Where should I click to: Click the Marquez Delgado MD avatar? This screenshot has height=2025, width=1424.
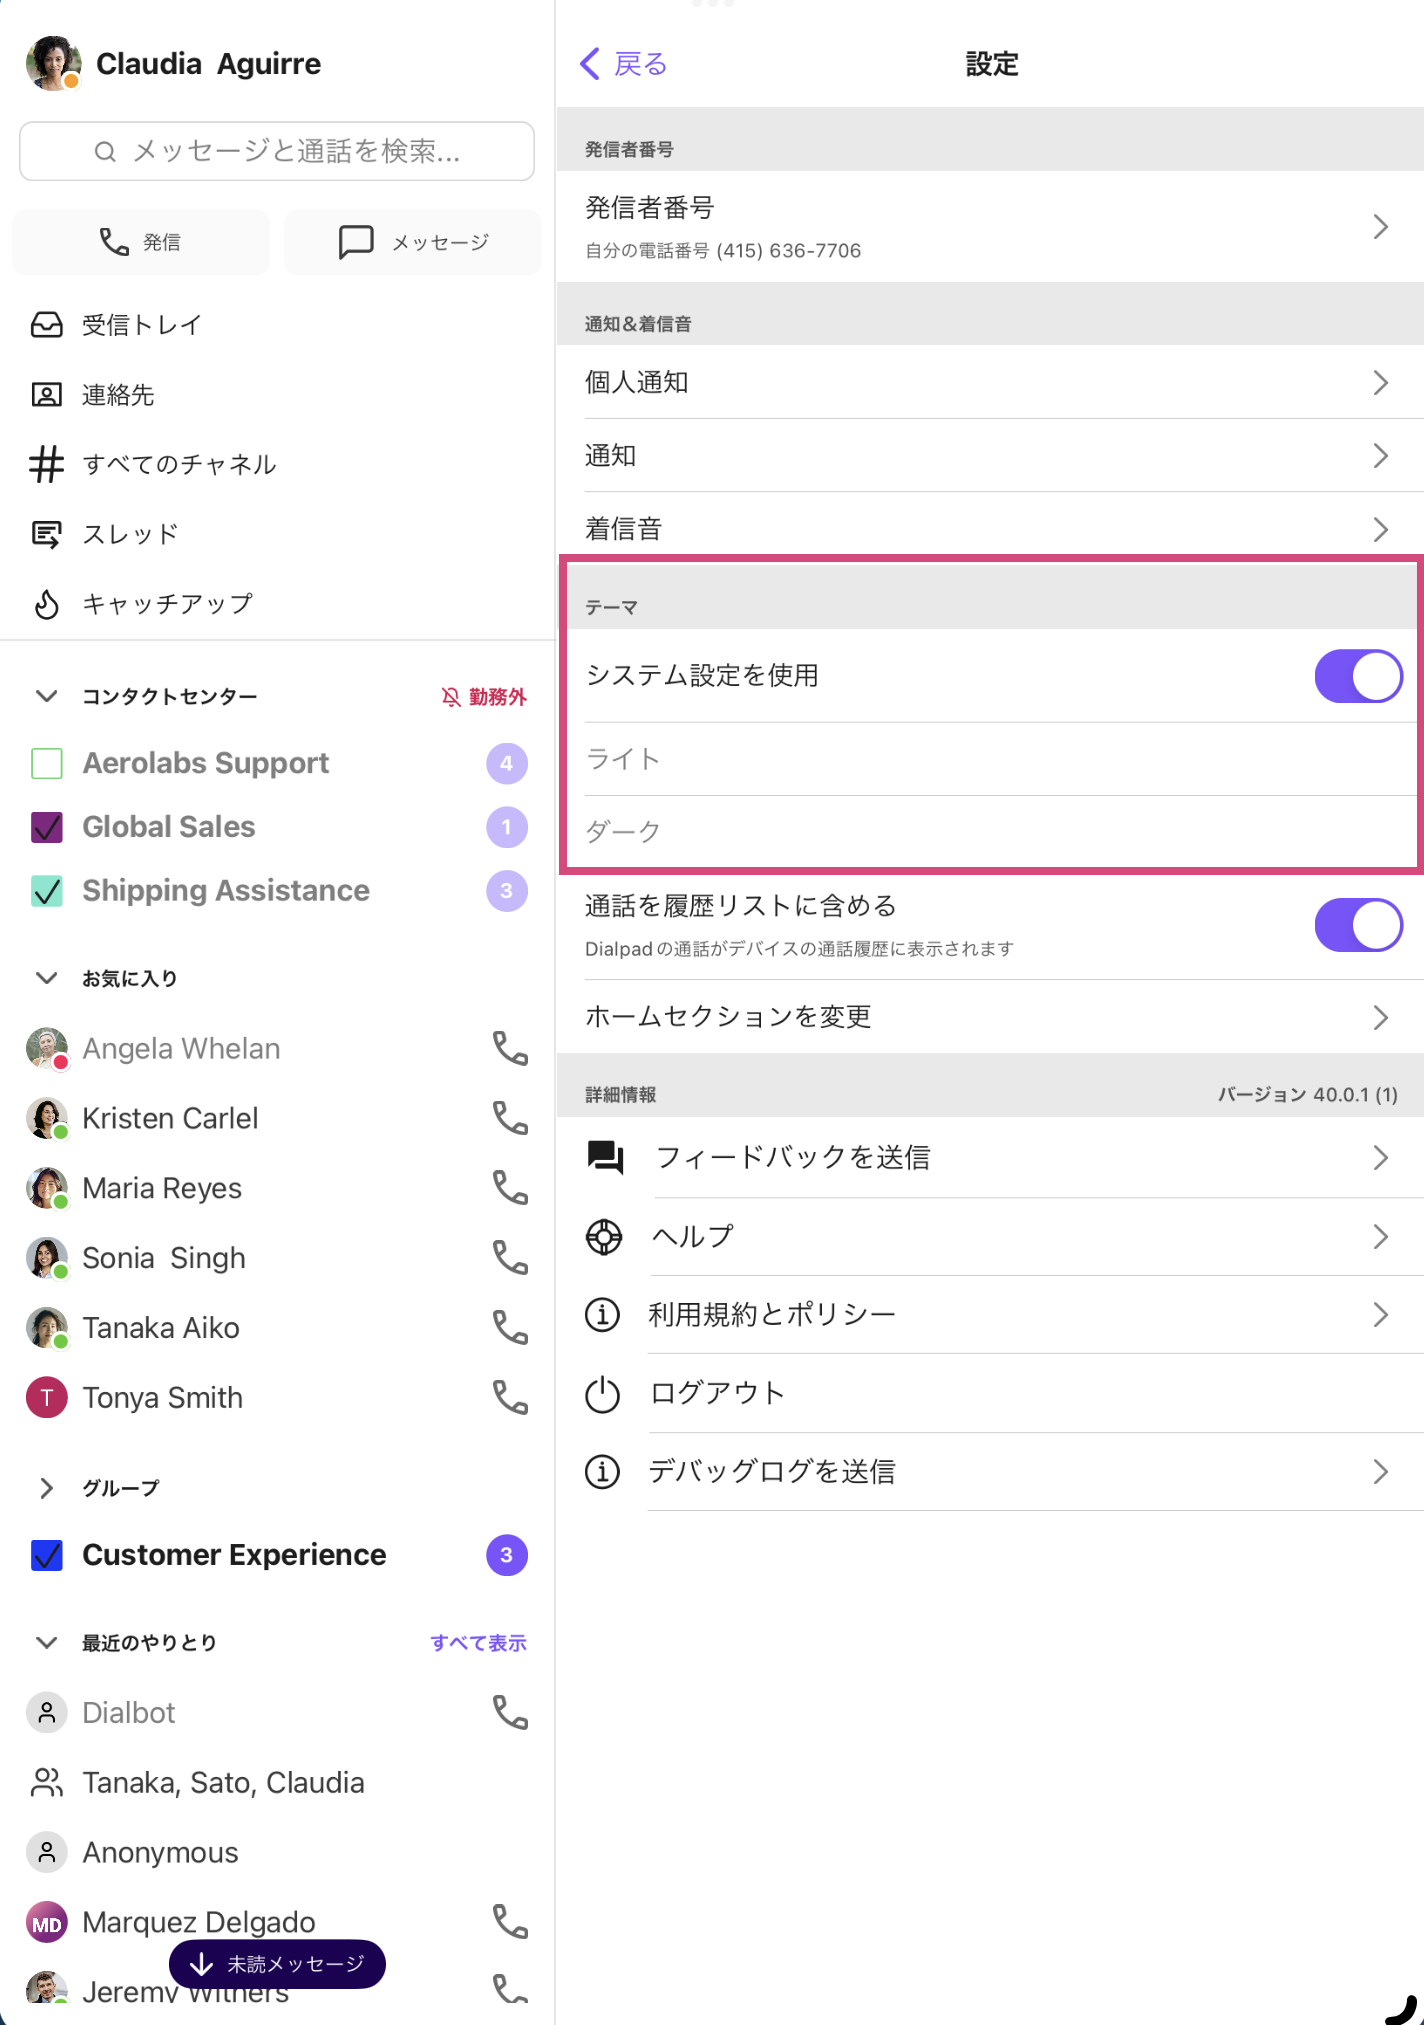click(x=46, y=1922)
